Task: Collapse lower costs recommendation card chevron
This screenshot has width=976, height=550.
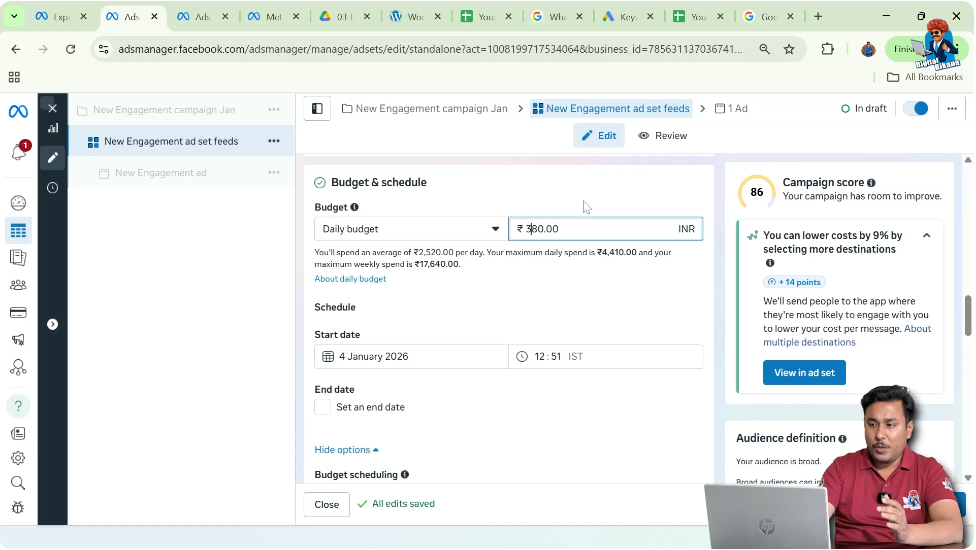Action: [927, 235]
